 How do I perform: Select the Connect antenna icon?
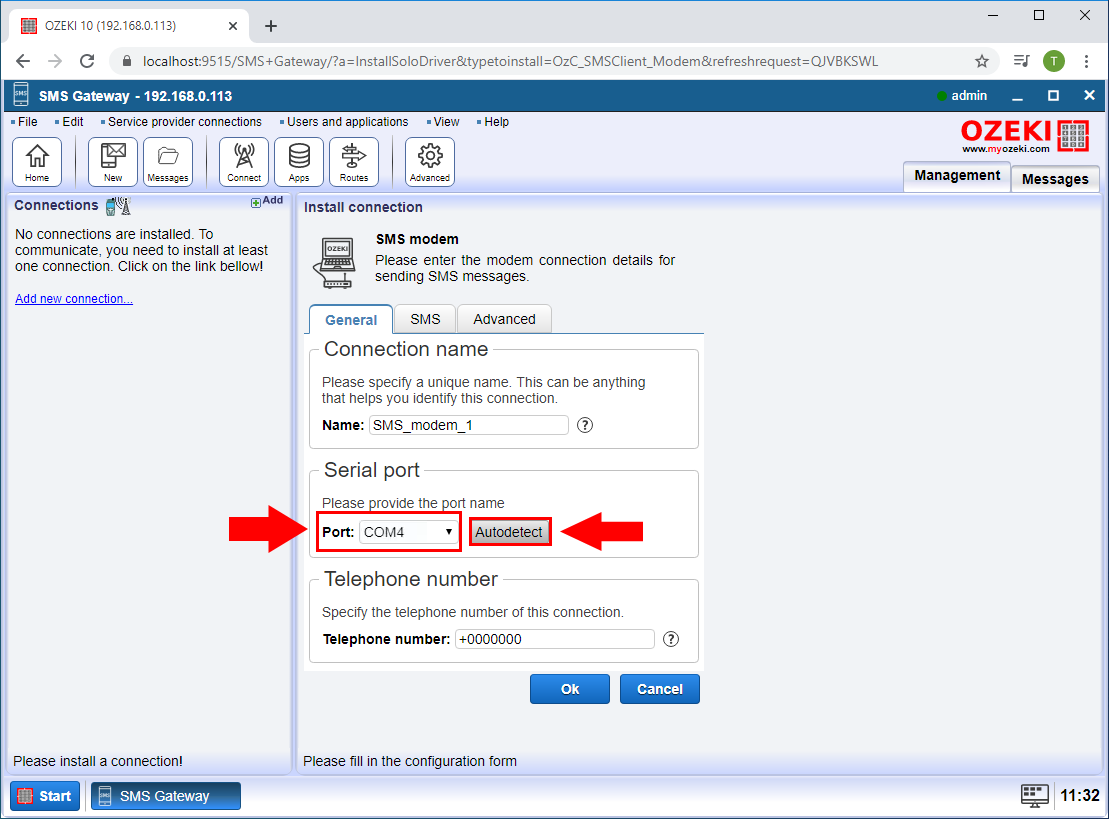pos(243,161)
